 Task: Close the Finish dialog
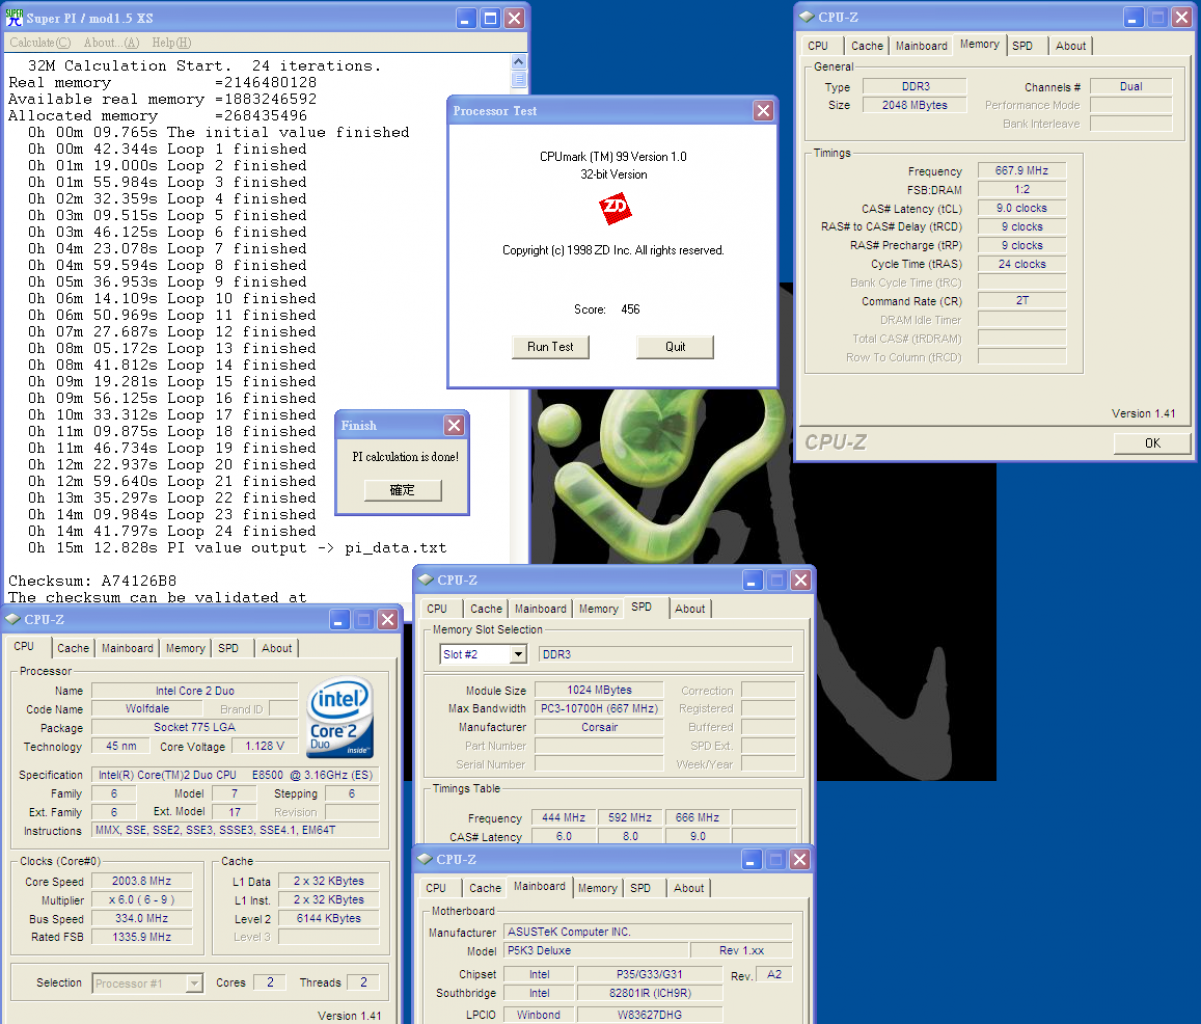[454, 426]
